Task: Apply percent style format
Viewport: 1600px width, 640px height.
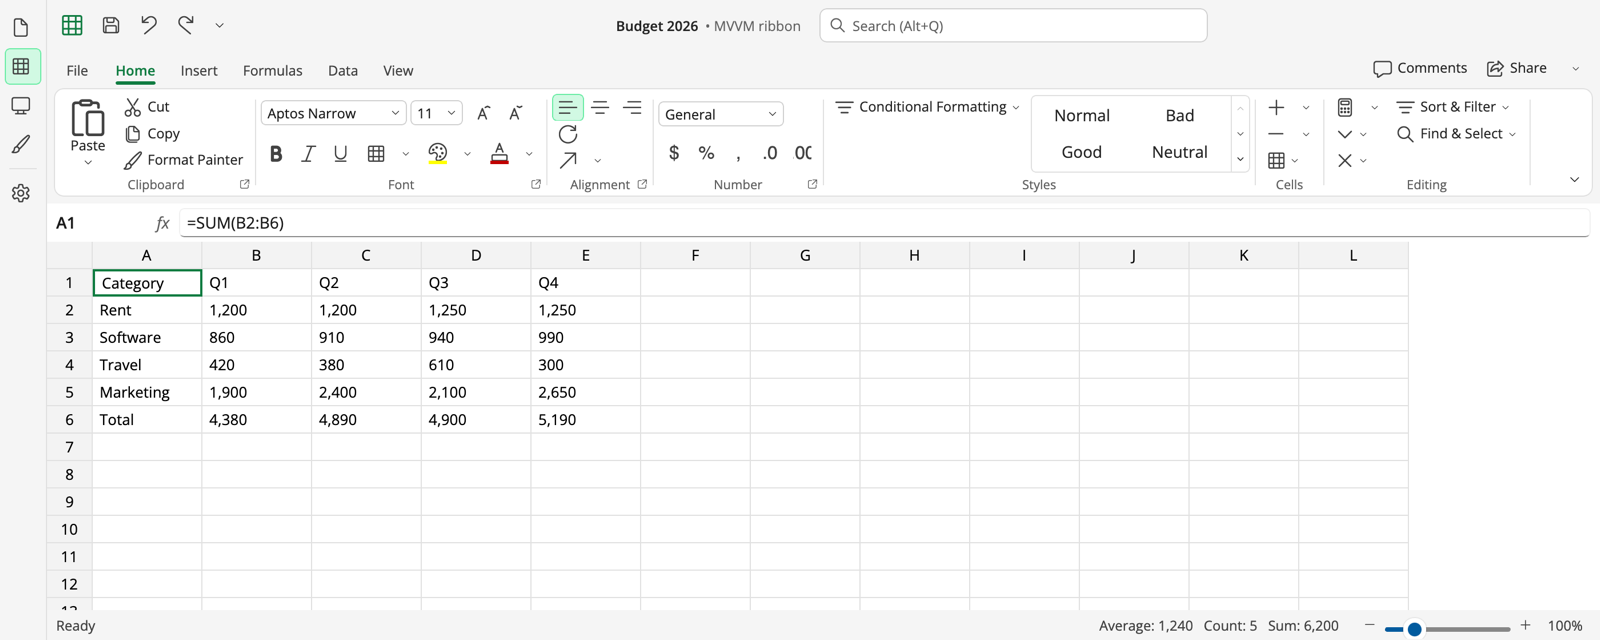Action: pos(706,153)
